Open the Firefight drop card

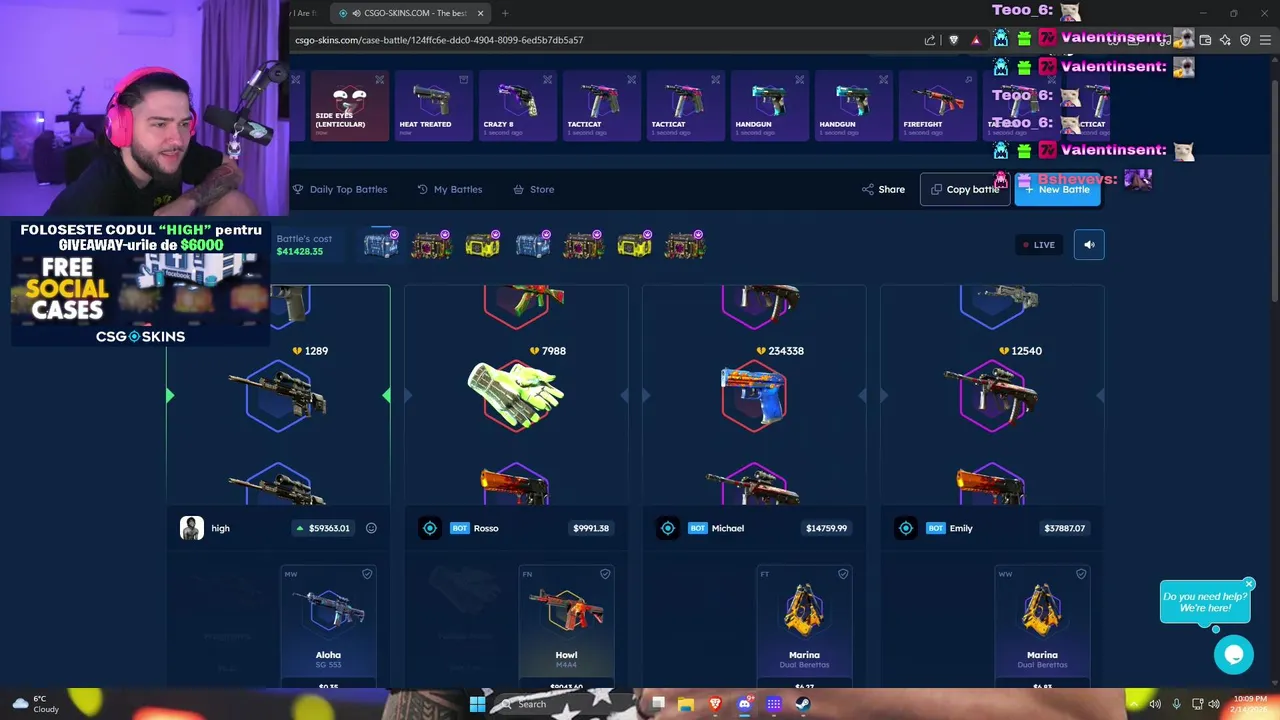pos(937,105)
